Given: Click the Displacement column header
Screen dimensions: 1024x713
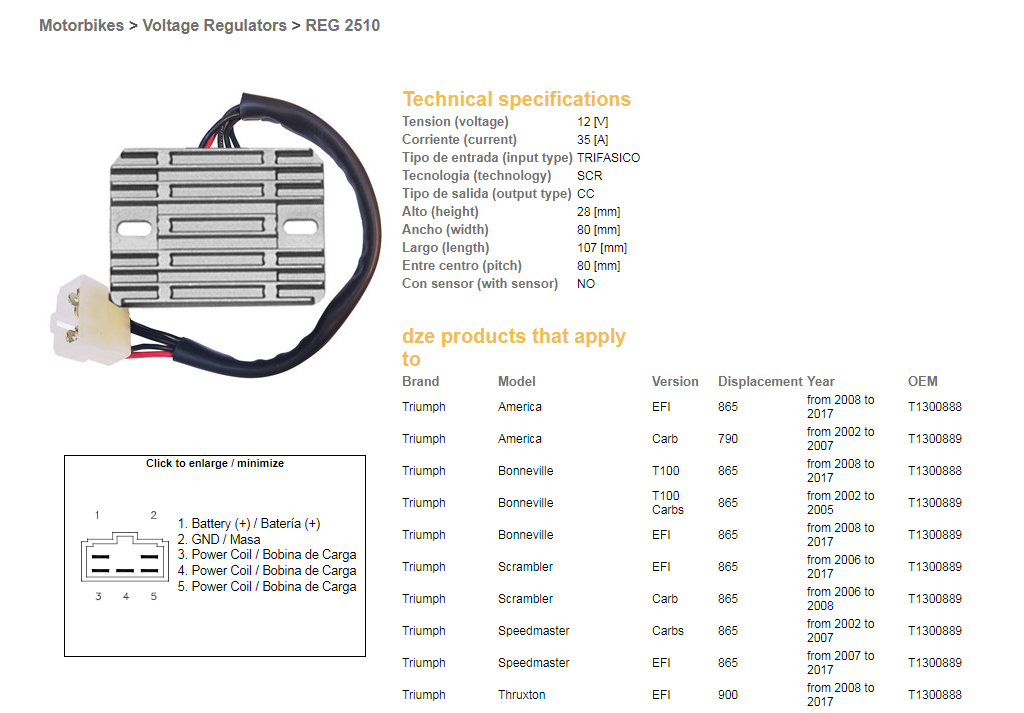Looking at the screenshot, I should pos(760,382).
